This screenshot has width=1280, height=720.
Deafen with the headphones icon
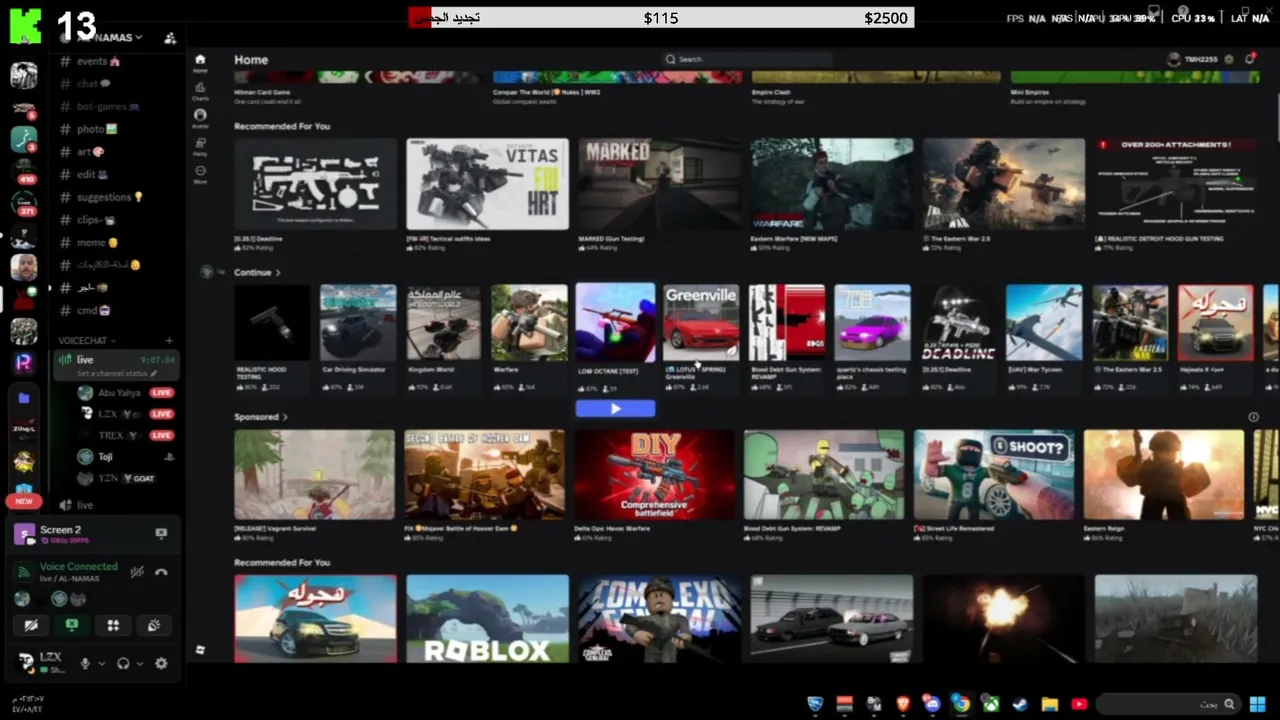(123, 663)
